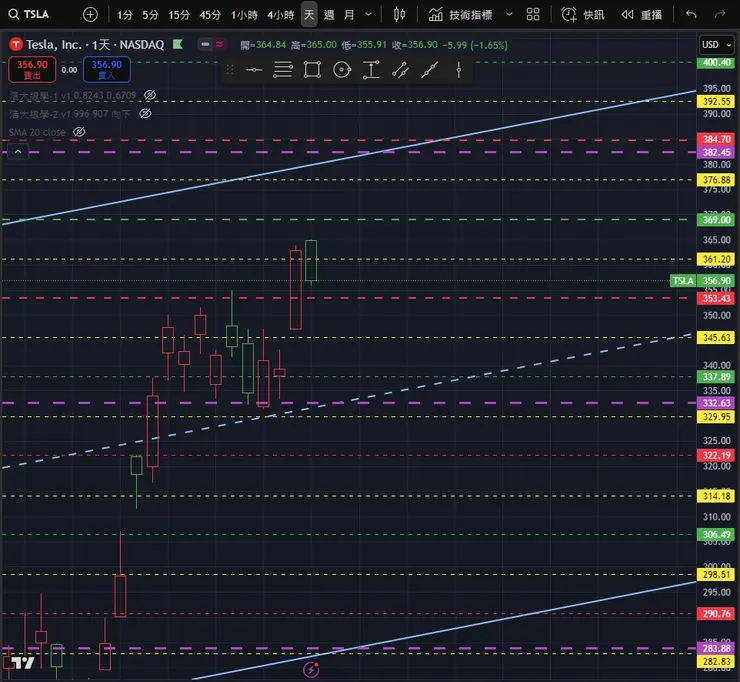Select the trend line drawing tool

pyautogui.click(x=429, y=70)
